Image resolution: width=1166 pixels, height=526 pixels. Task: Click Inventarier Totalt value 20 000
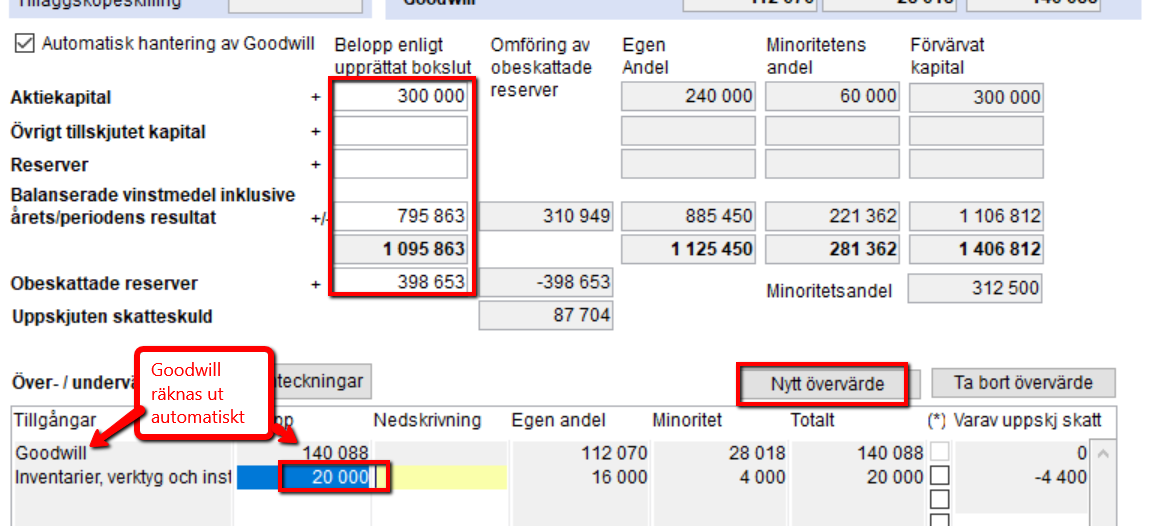895,478
